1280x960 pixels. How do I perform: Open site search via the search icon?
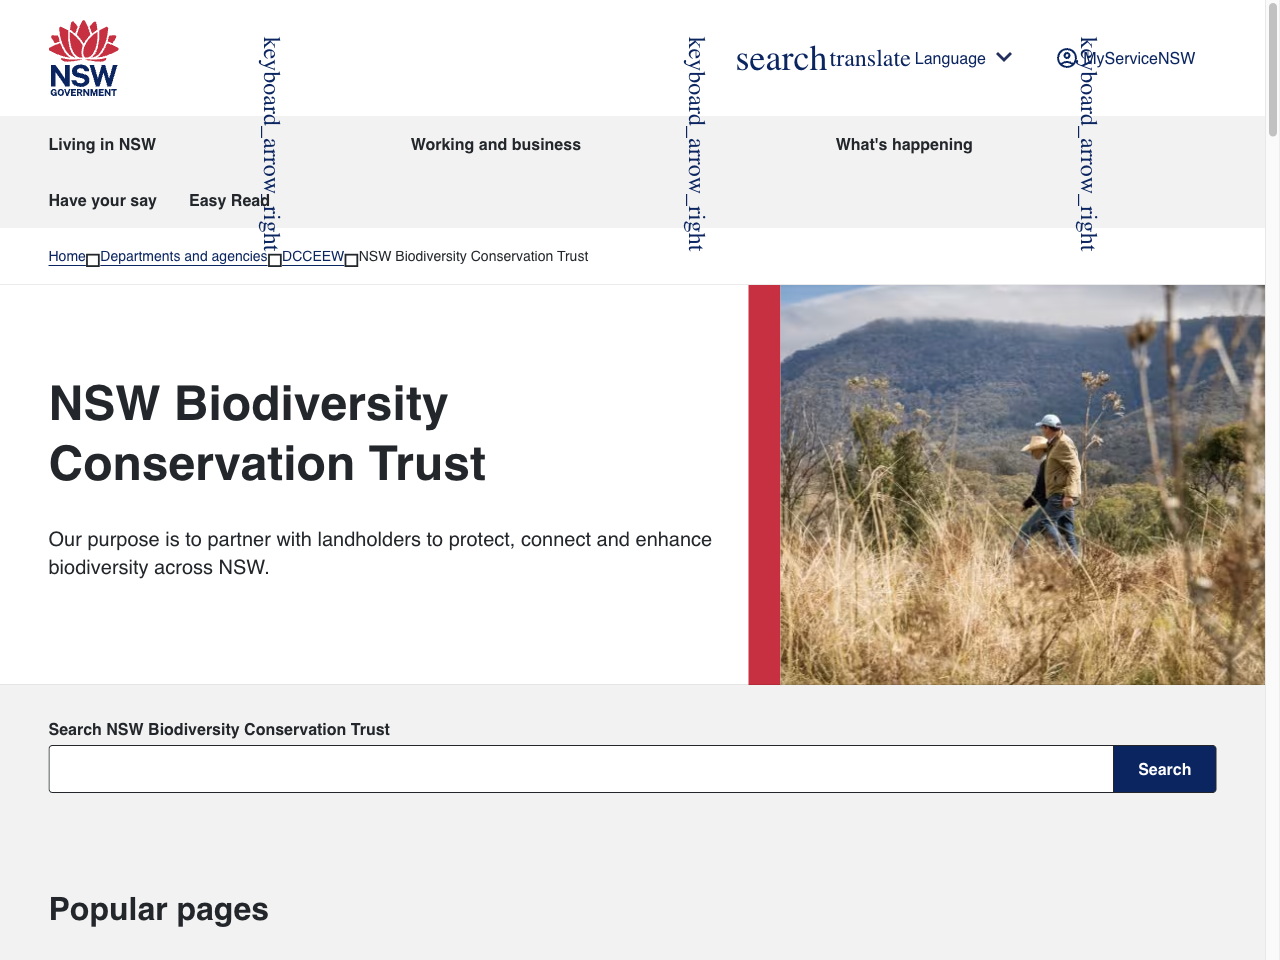[x=781, y=59]
